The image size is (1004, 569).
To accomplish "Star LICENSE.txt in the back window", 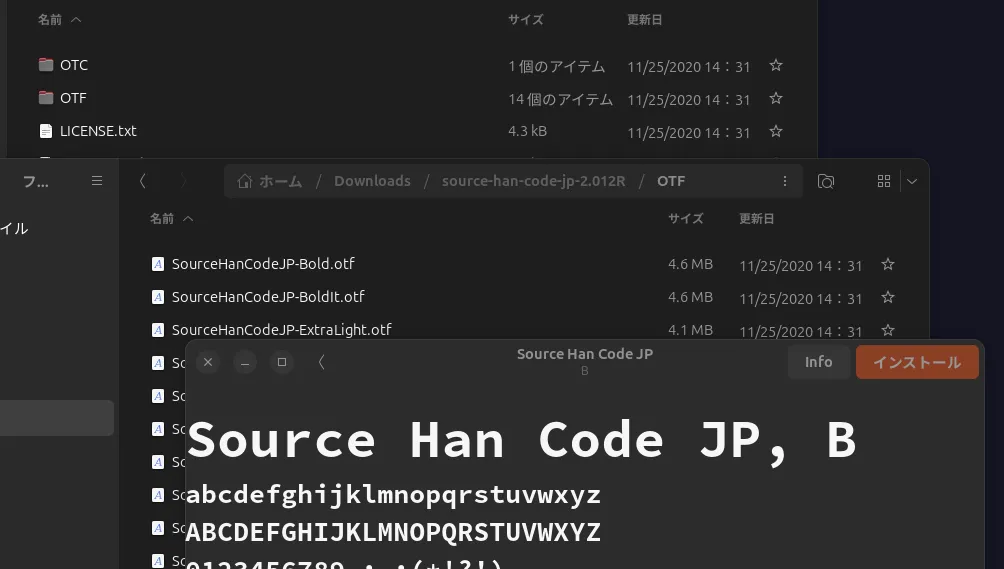I will pyautogui.click(x=775, y=131).
